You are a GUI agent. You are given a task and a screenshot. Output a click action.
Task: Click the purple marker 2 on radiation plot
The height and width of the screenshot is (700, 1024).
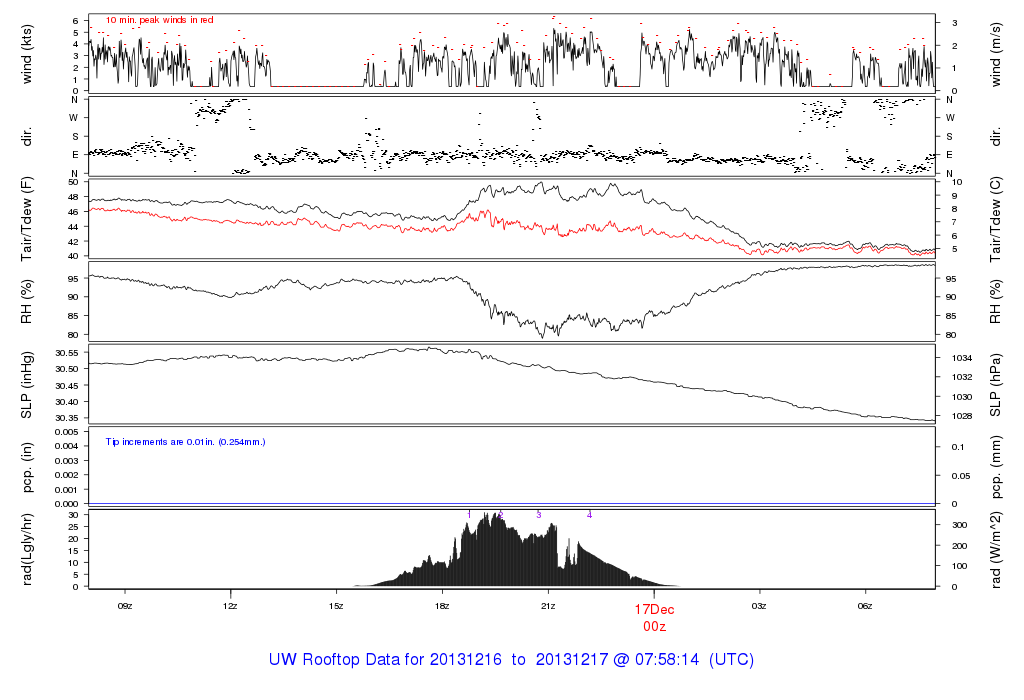(500, 514)
